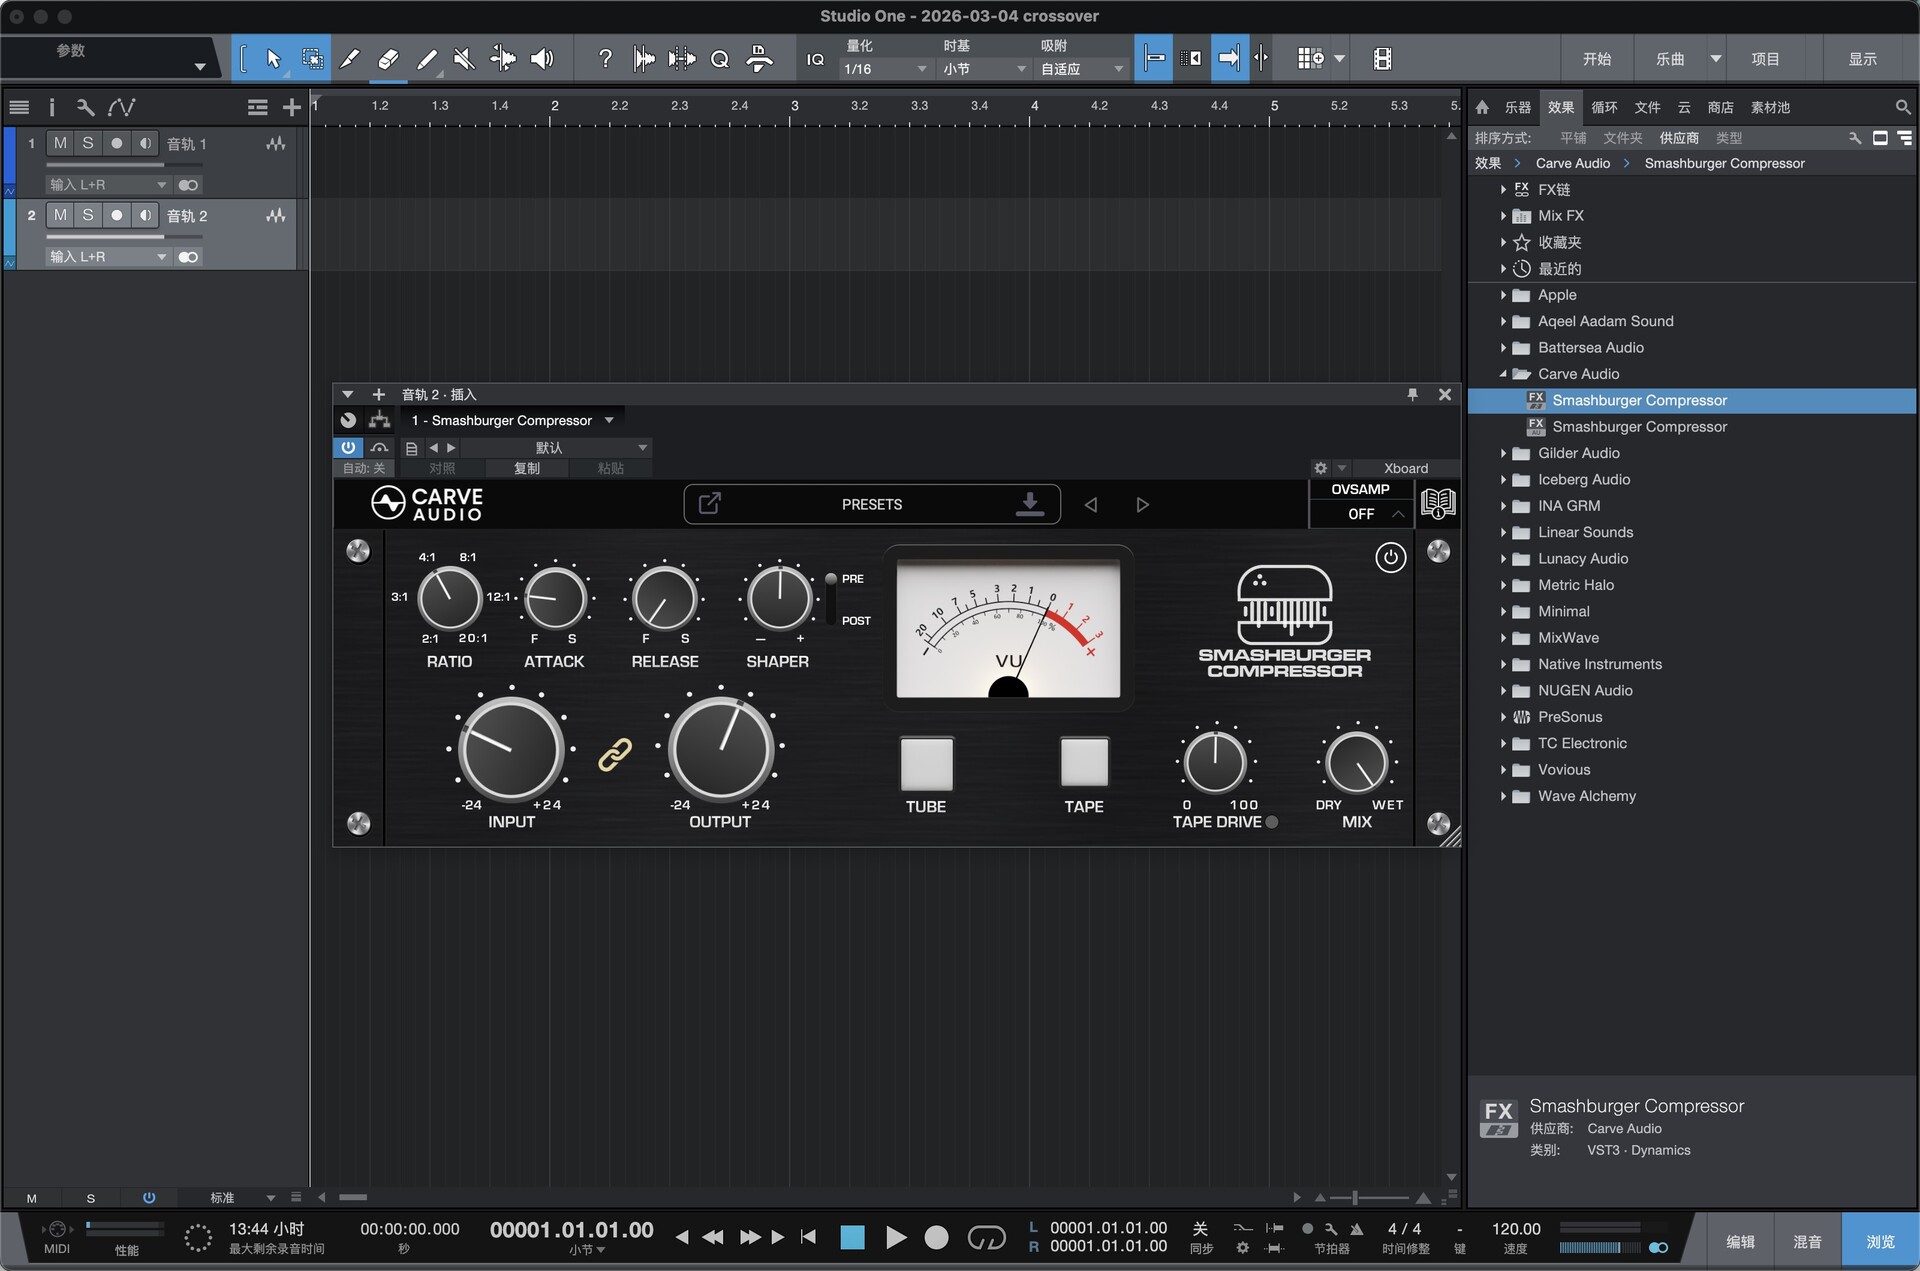This screenshot has width=1920, height=1271.
Task: Click the plugin manual book icon
Action: 1437,503
